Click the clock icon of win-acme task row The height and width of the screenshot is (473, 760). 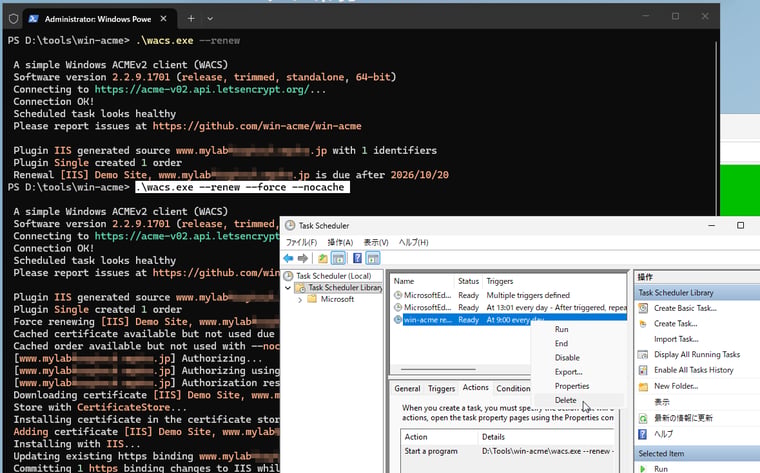pos(398,320)
